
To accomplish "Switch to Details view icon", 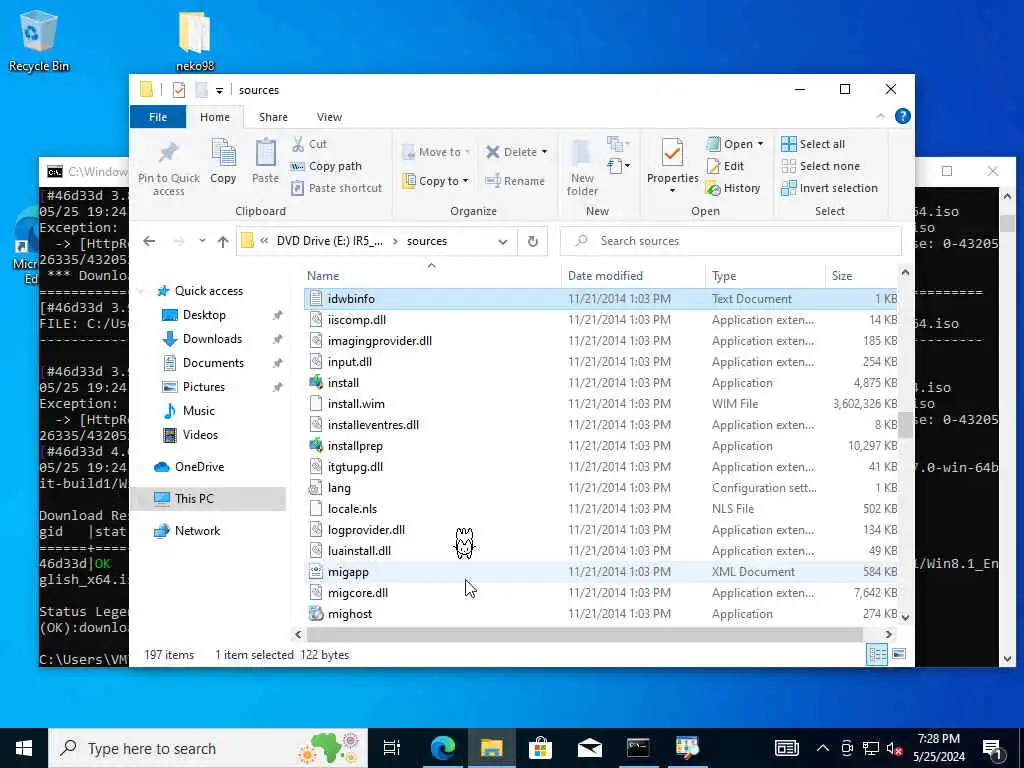I will (876, 654).
